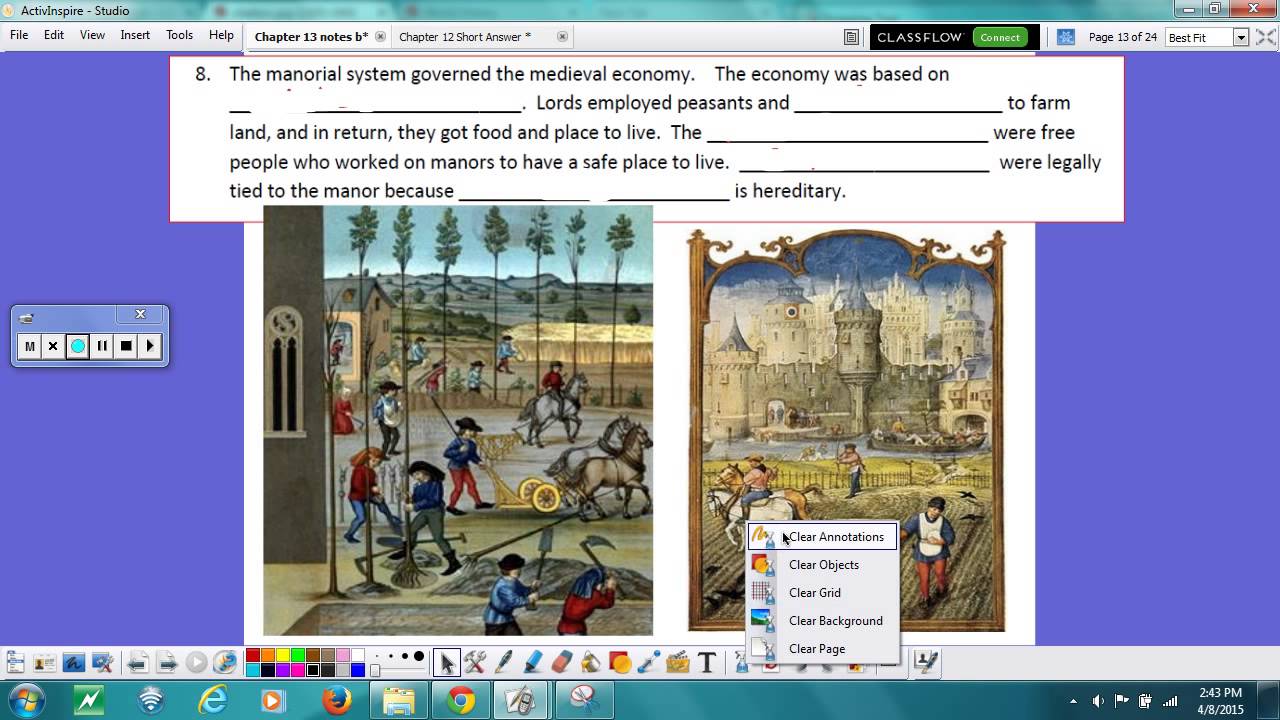Select the largest pen width dot

[x=419, y=657]
